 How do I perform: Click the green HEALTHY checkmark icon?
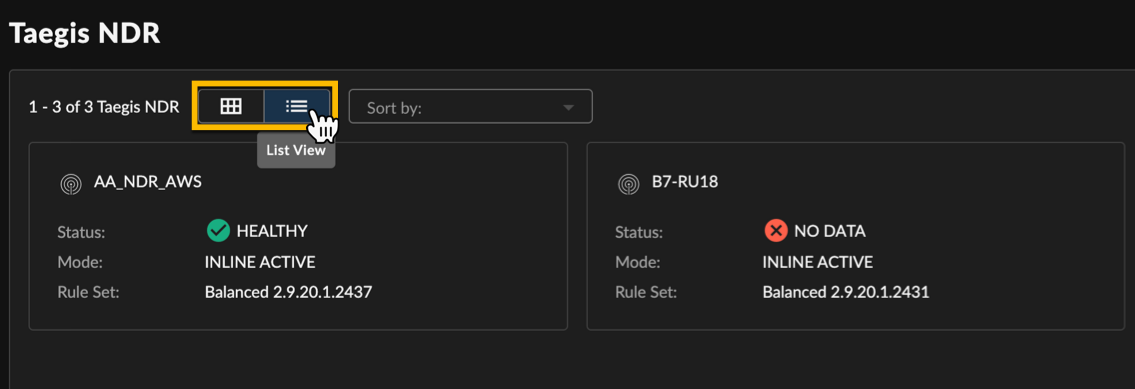[x=217, y=231]
